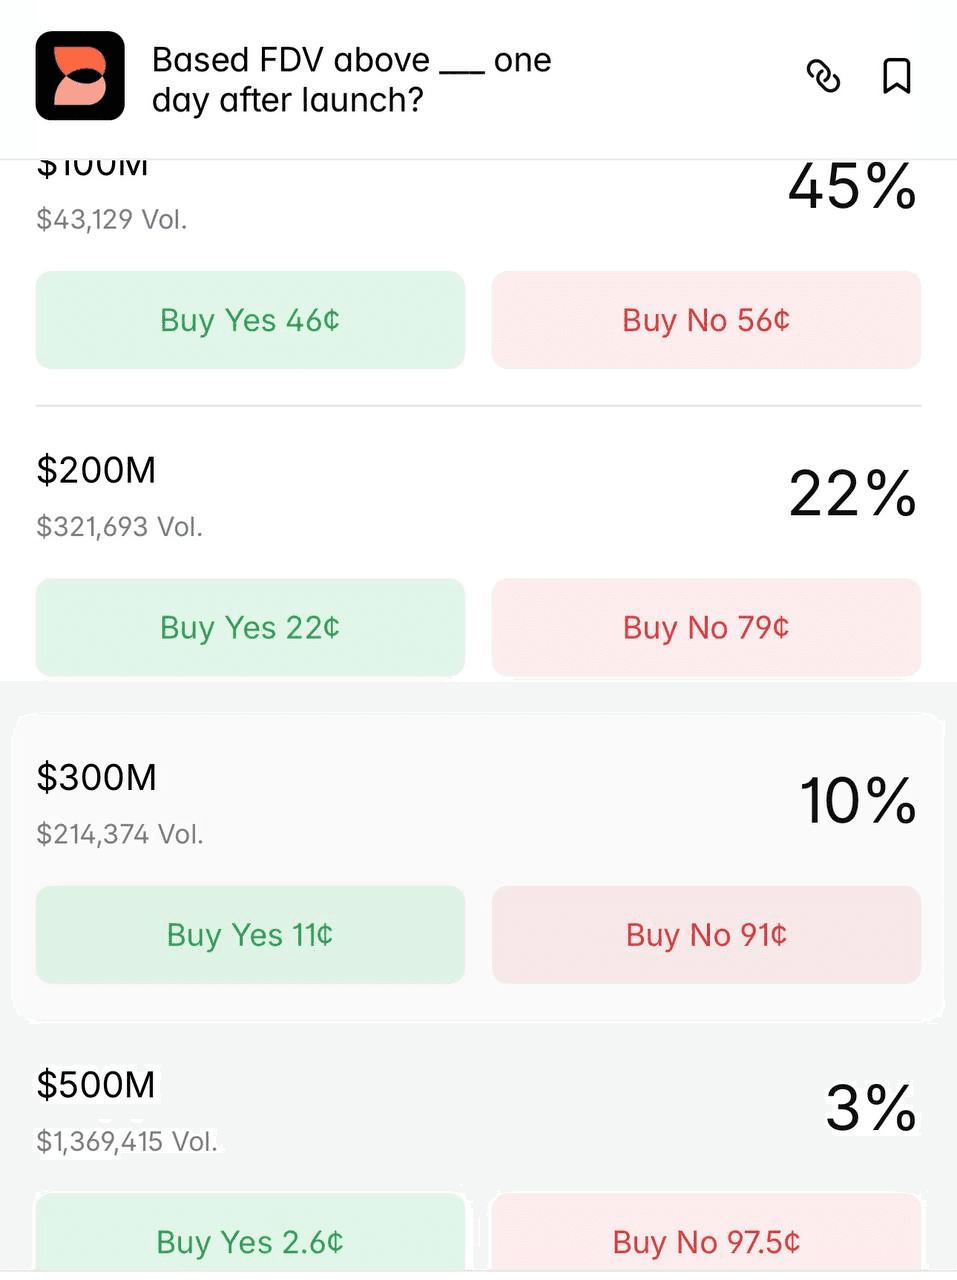
Task: Click the Based market logo icon
Action: coord(80,76)
